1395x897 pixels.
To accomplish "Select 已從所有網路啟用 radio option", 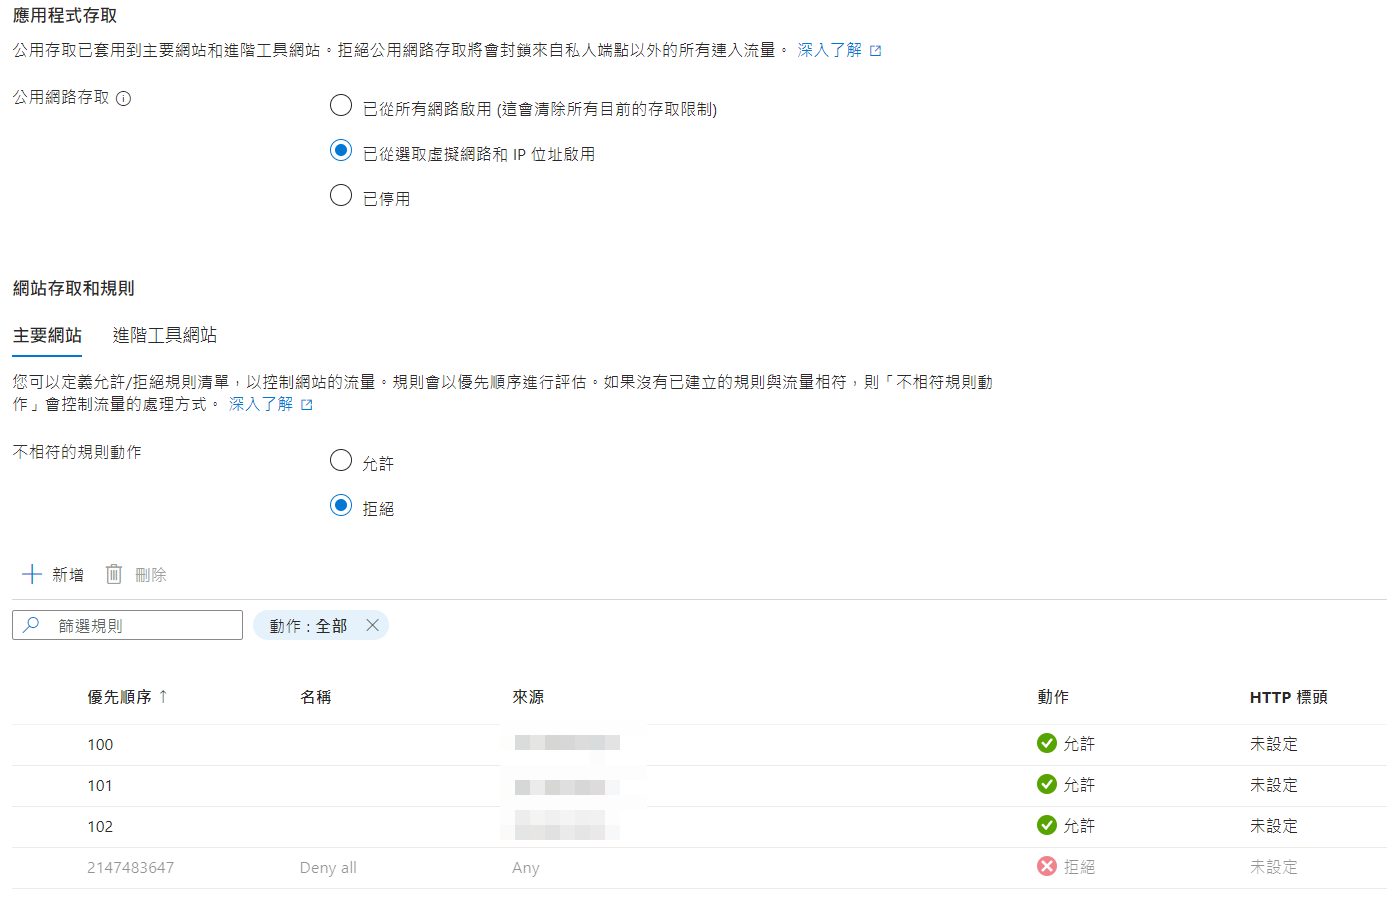I will click(341, 105).
